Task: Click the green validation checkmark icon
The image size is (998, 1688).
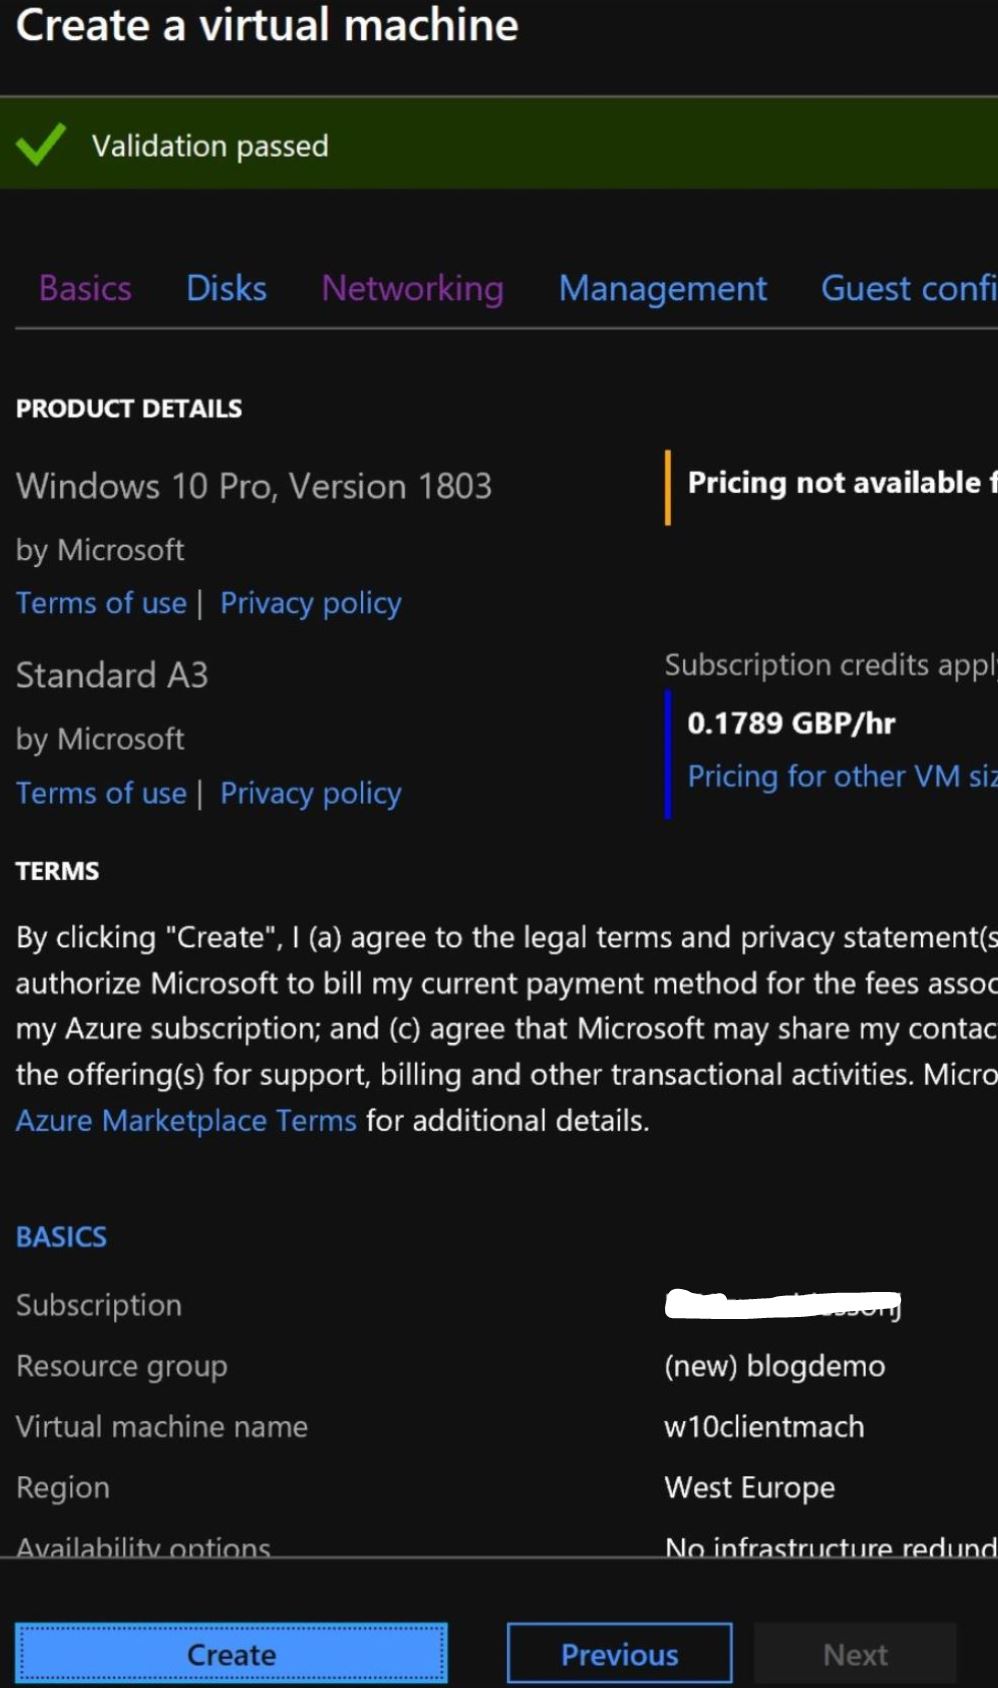Action: pyautogui.click(x=40, y=145)
